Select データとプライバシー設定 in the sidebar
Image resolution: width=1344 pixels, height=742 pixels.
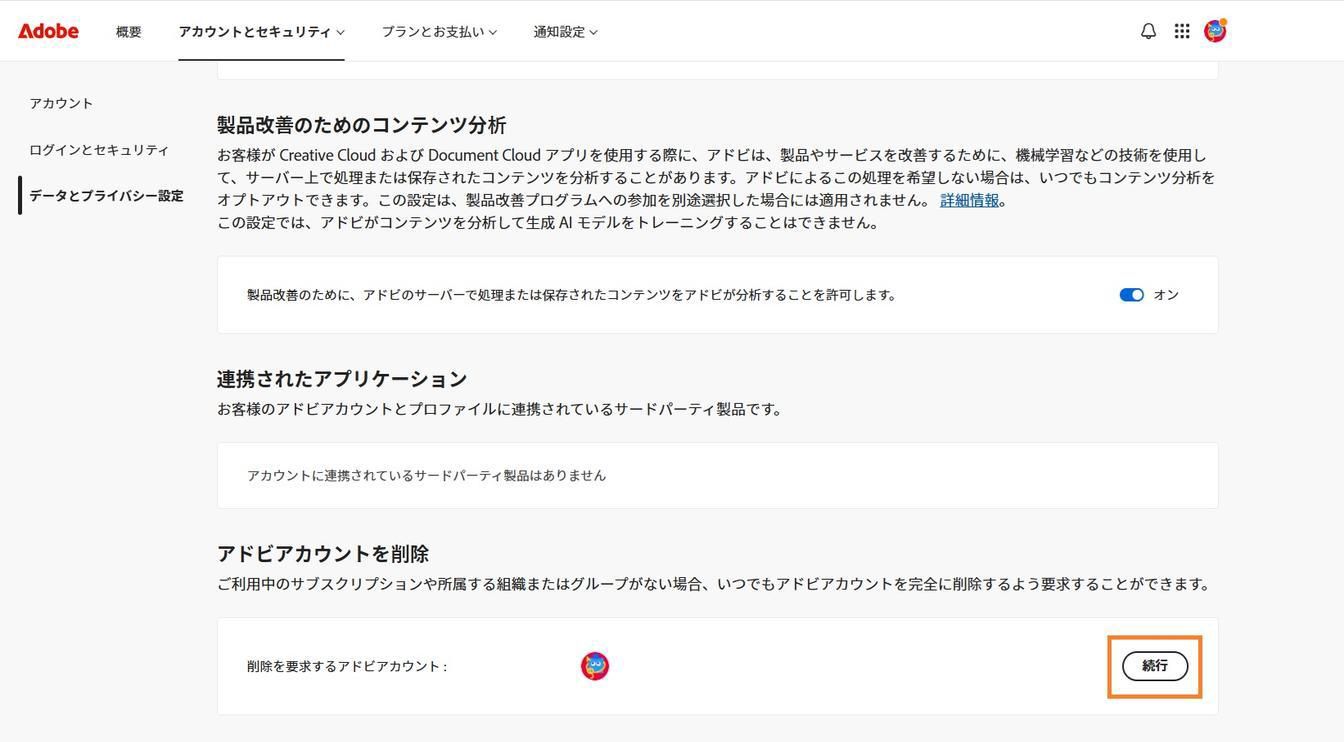coord(106,194)
